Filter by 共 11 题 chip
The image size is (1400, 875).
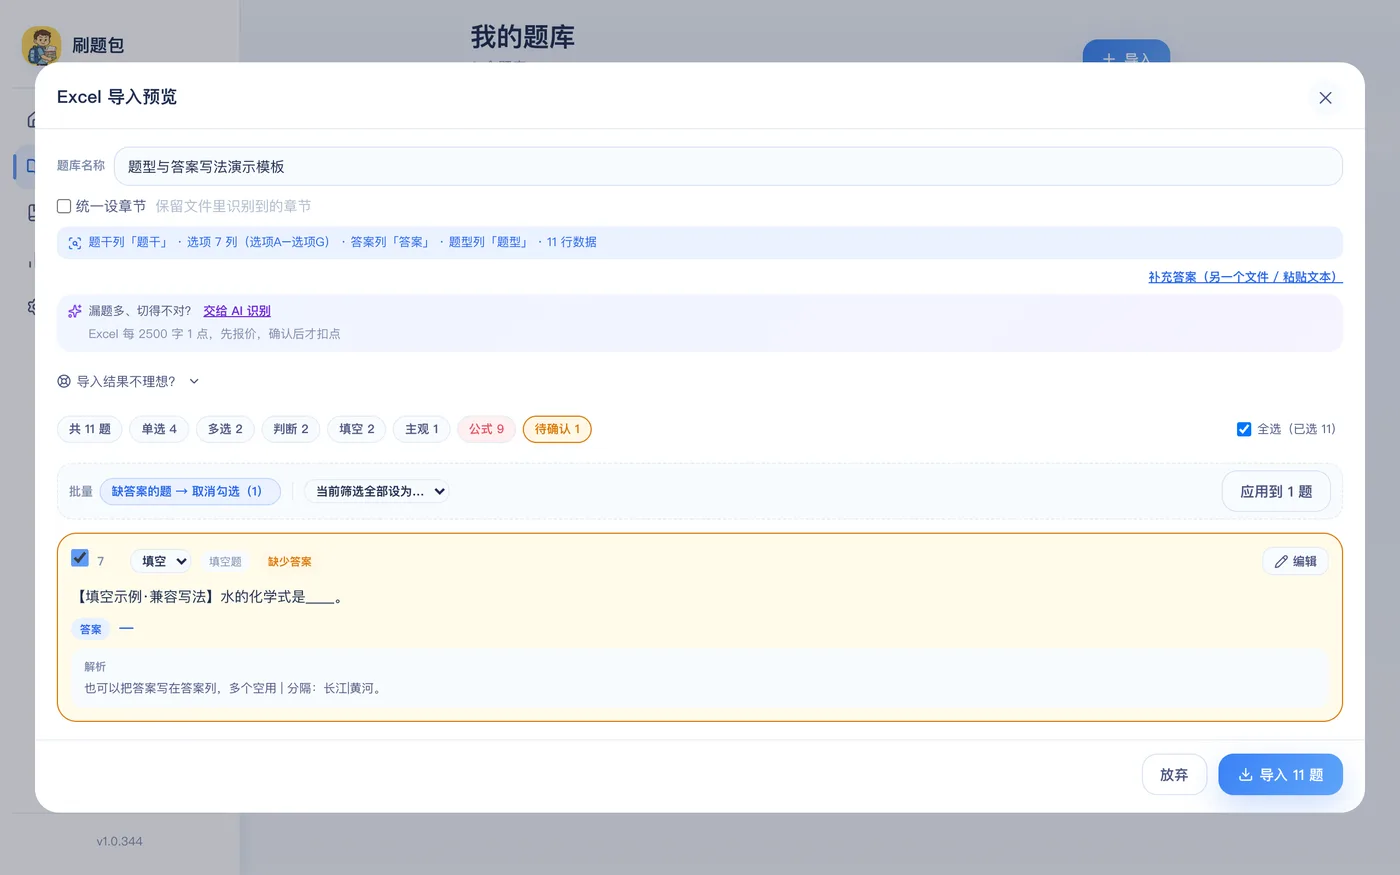tap(90, 429)
